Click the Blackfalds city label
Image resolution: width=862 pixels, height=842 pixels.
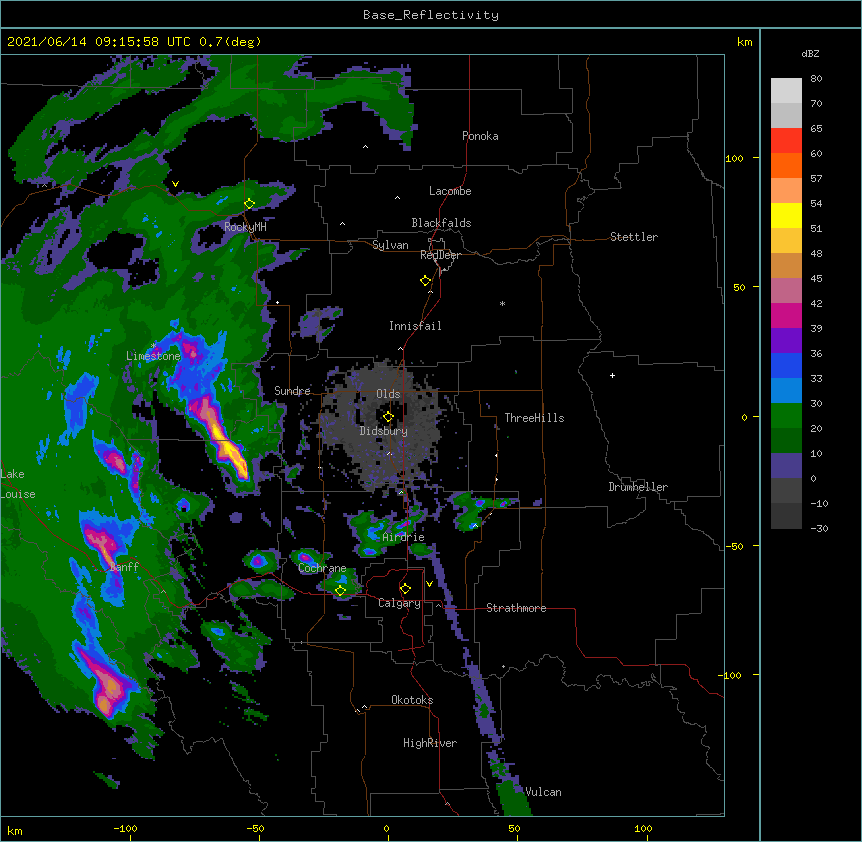tap(441, 223)
